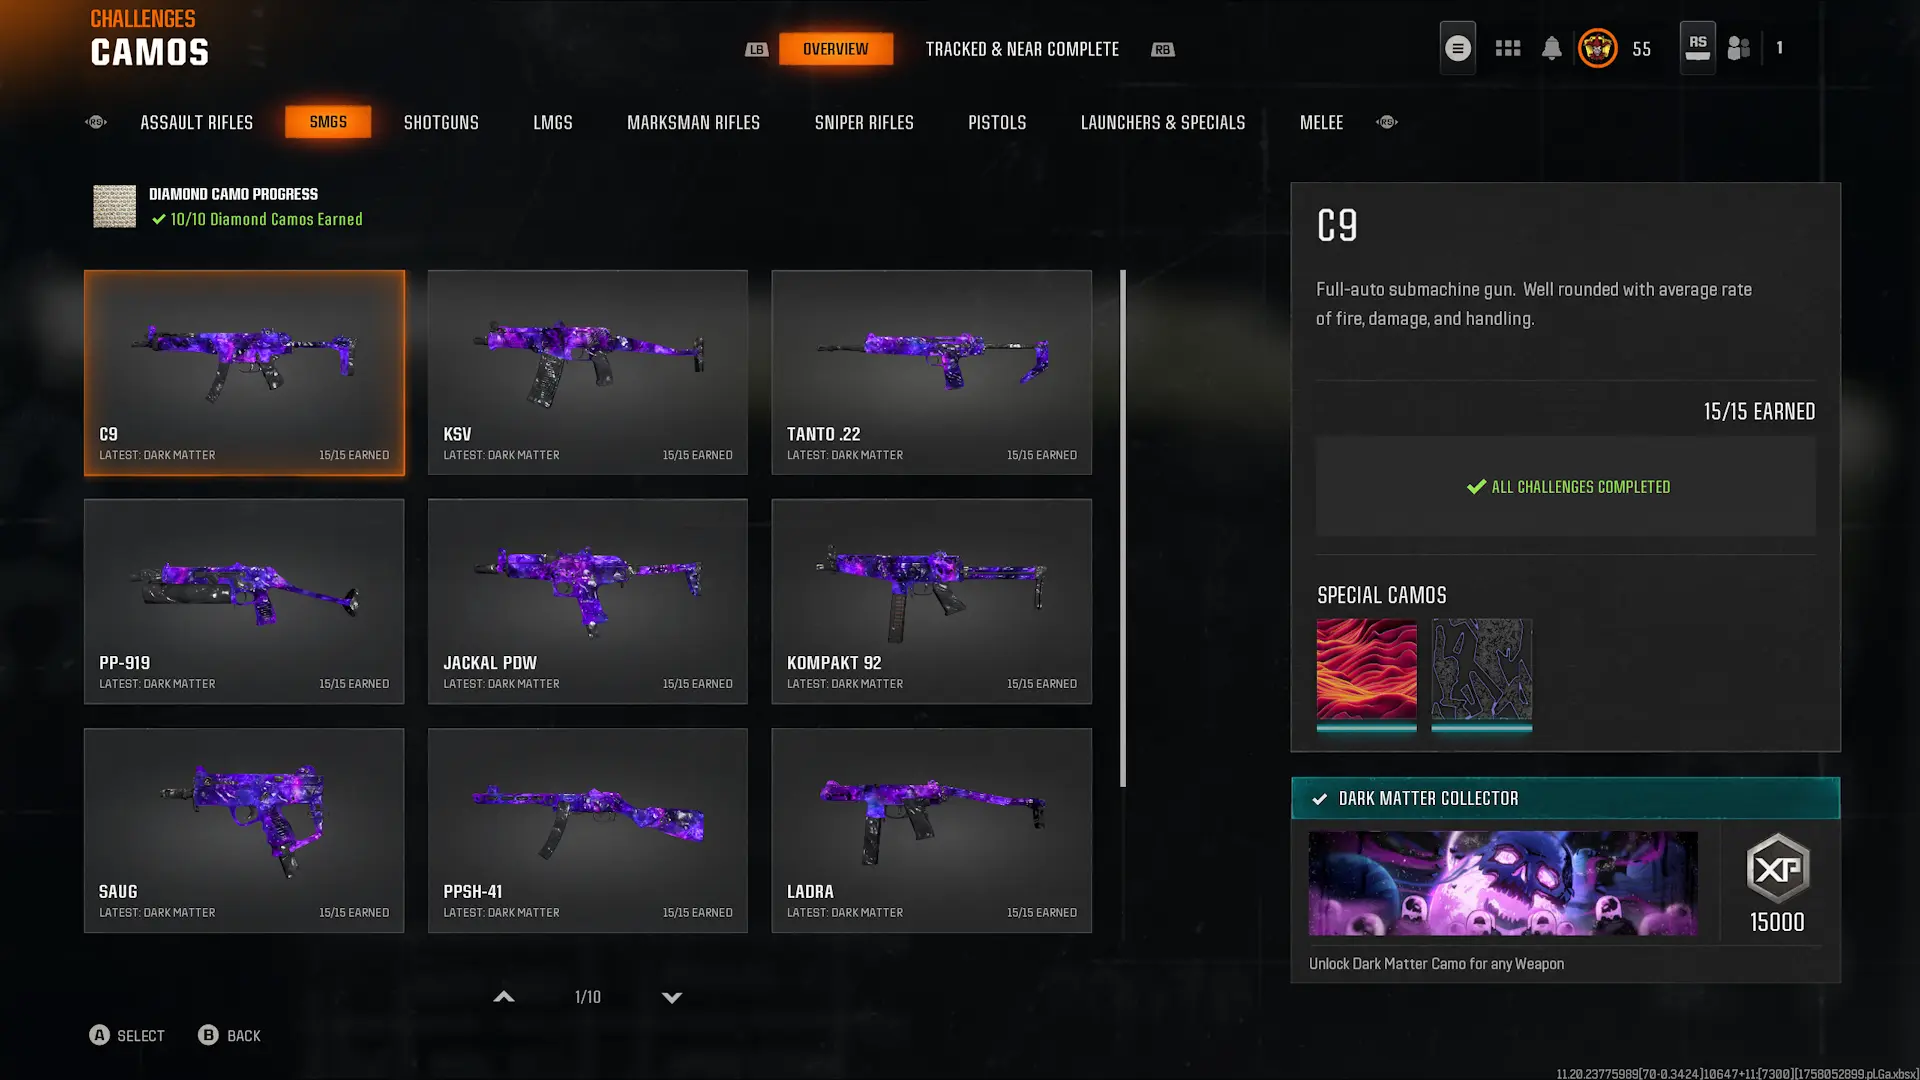Screen dimensions: 1920x1080
Task: Click the RS stick button icon
Action: pyautogui.click(x=1697, y=47)
